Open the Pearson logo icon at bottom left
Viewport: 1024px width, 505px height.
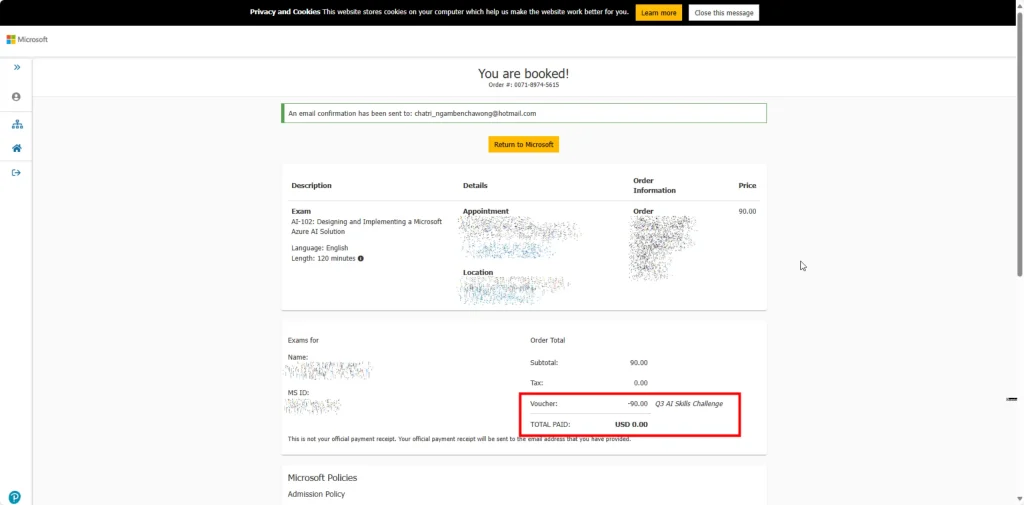pos(14,497)
